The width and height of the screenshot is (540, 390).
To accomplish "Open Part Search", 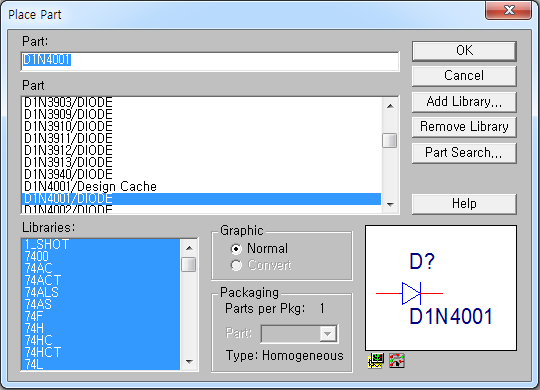I will (464, 153).
